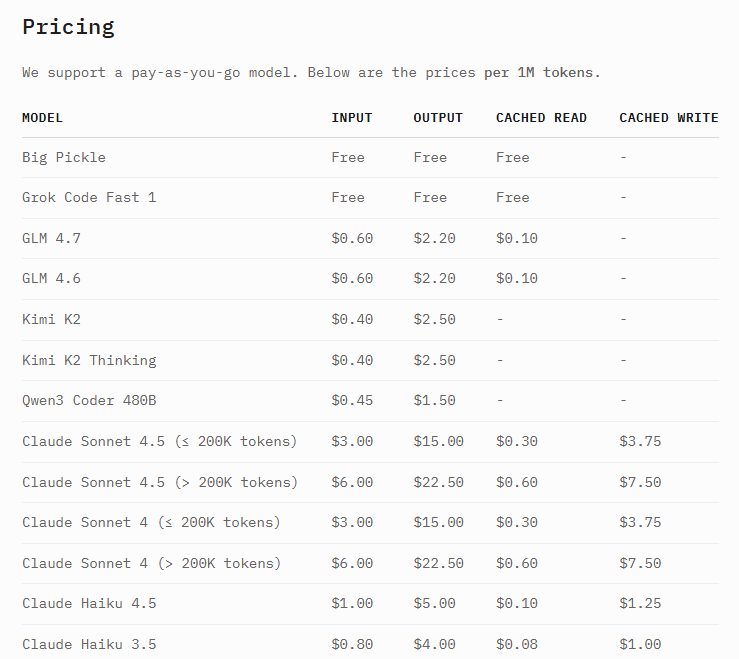This screenshot has width=739, height=659.
Task: Click the INPUT column header
Action: coord(351,118)
